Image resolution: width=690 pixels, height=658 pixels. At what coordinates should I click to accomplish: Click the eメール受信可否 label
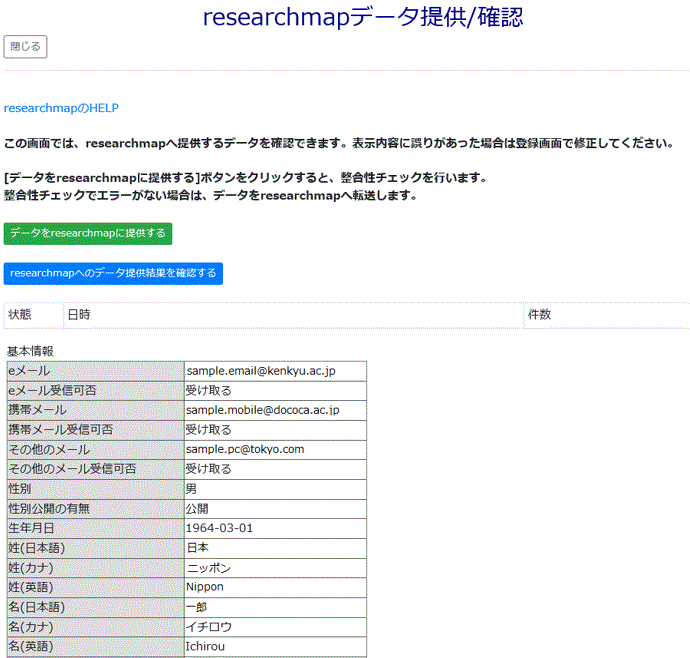[95, 391]
